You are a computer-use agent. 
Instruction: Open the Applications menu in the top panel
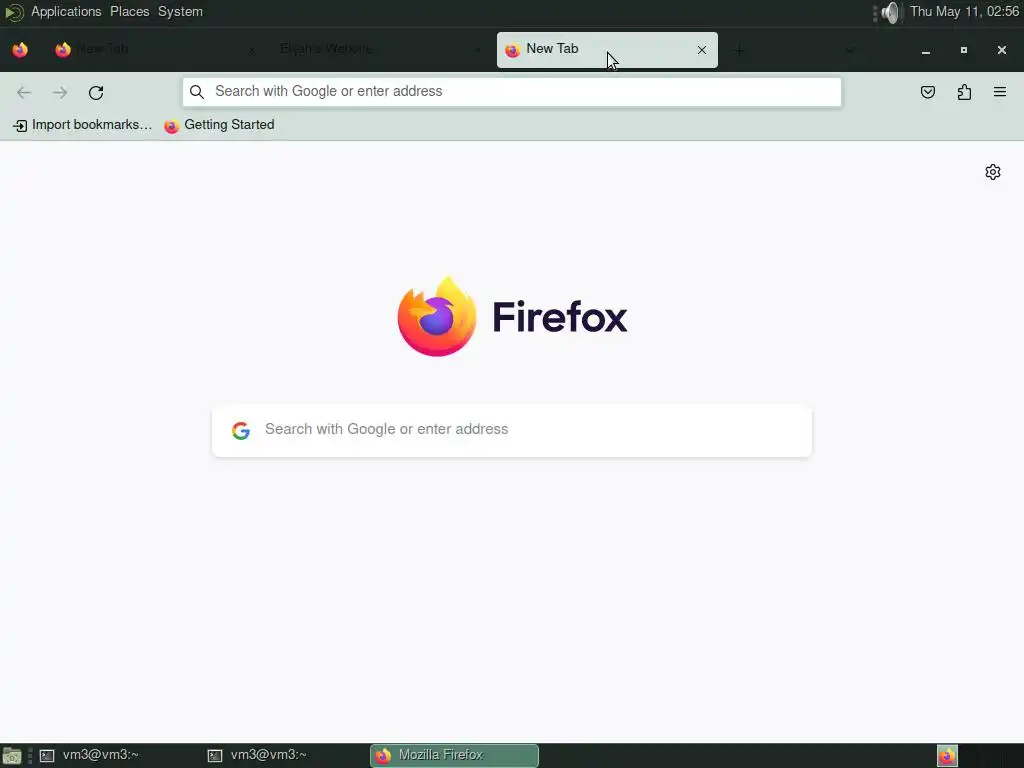(x=66, y=12)
